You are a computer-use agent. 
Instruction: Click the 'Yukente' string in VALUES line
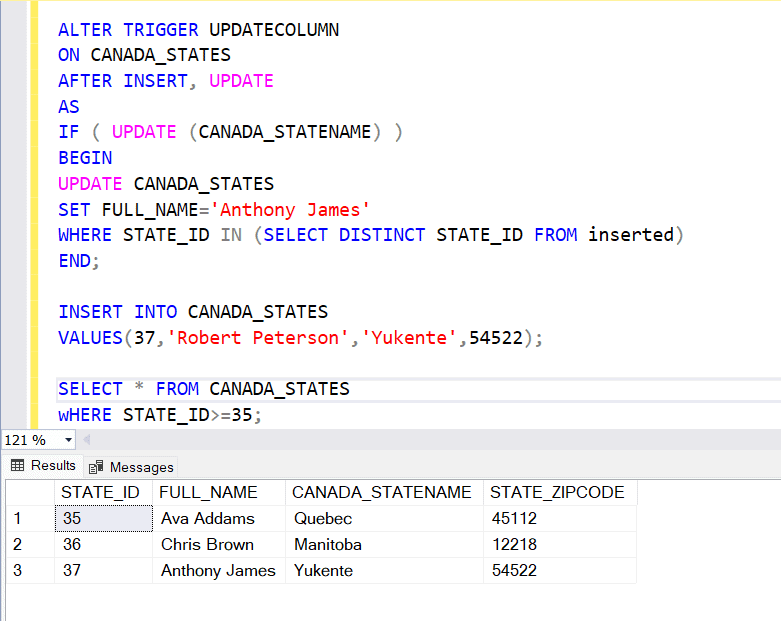tap(409, 338)
